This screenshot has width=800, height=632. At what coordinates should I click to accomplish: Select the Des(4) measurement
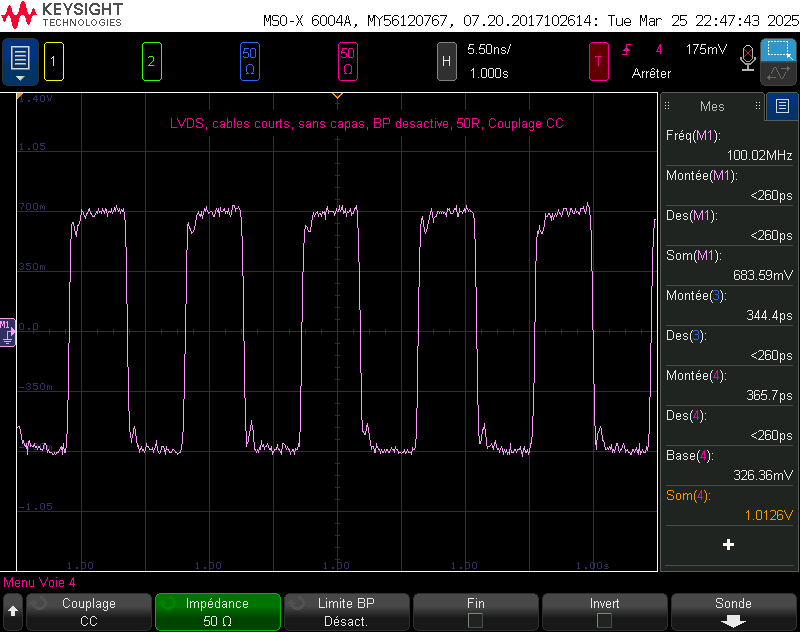point(729,425)
